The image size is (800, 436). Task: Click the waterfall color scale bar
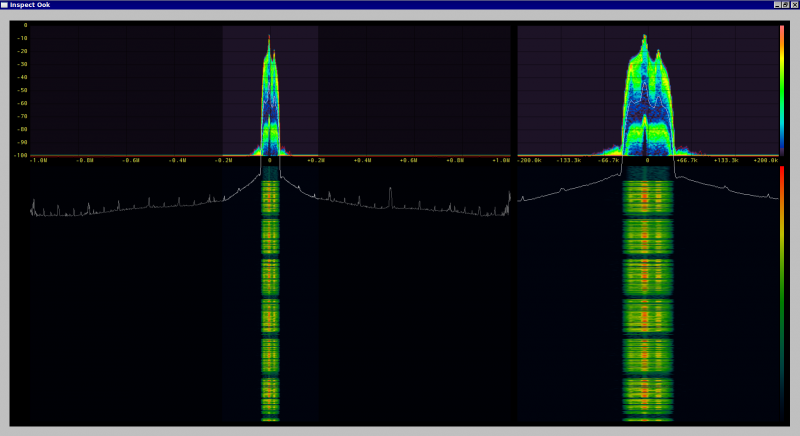point(782,290)
